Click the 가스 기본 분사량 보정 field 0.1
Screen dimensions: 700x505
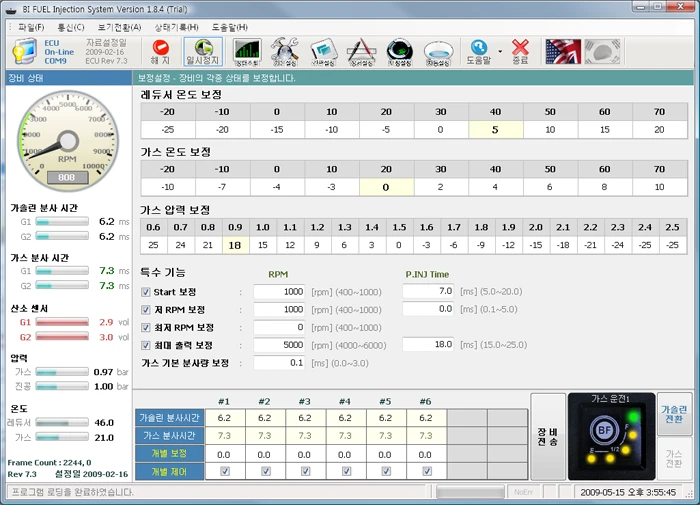coord(279,363)
